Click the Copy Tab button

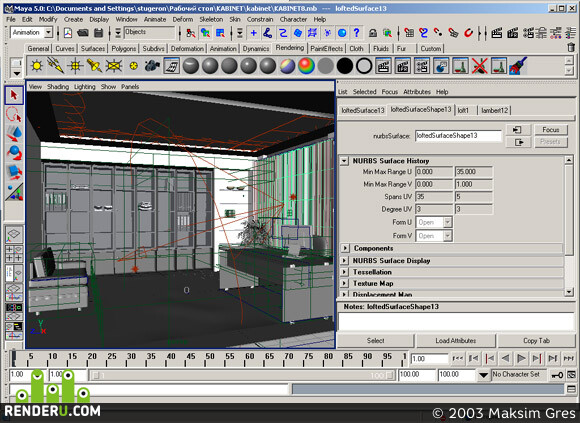tap(536, 341)
